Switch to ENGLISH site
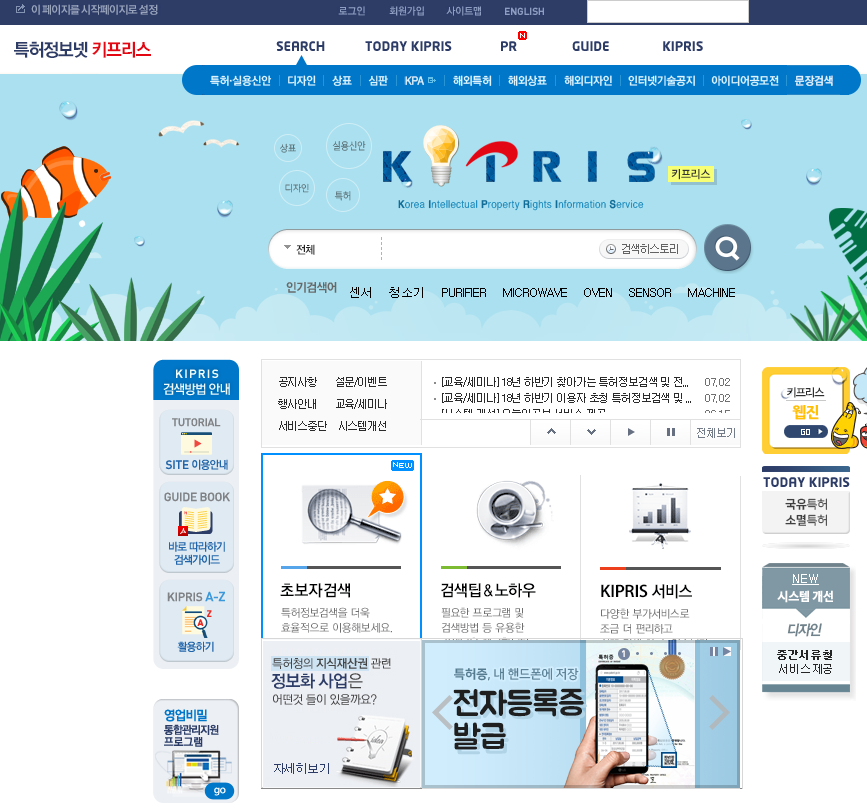This screenshot has height=812, width=867. click(x=524, y=11)
